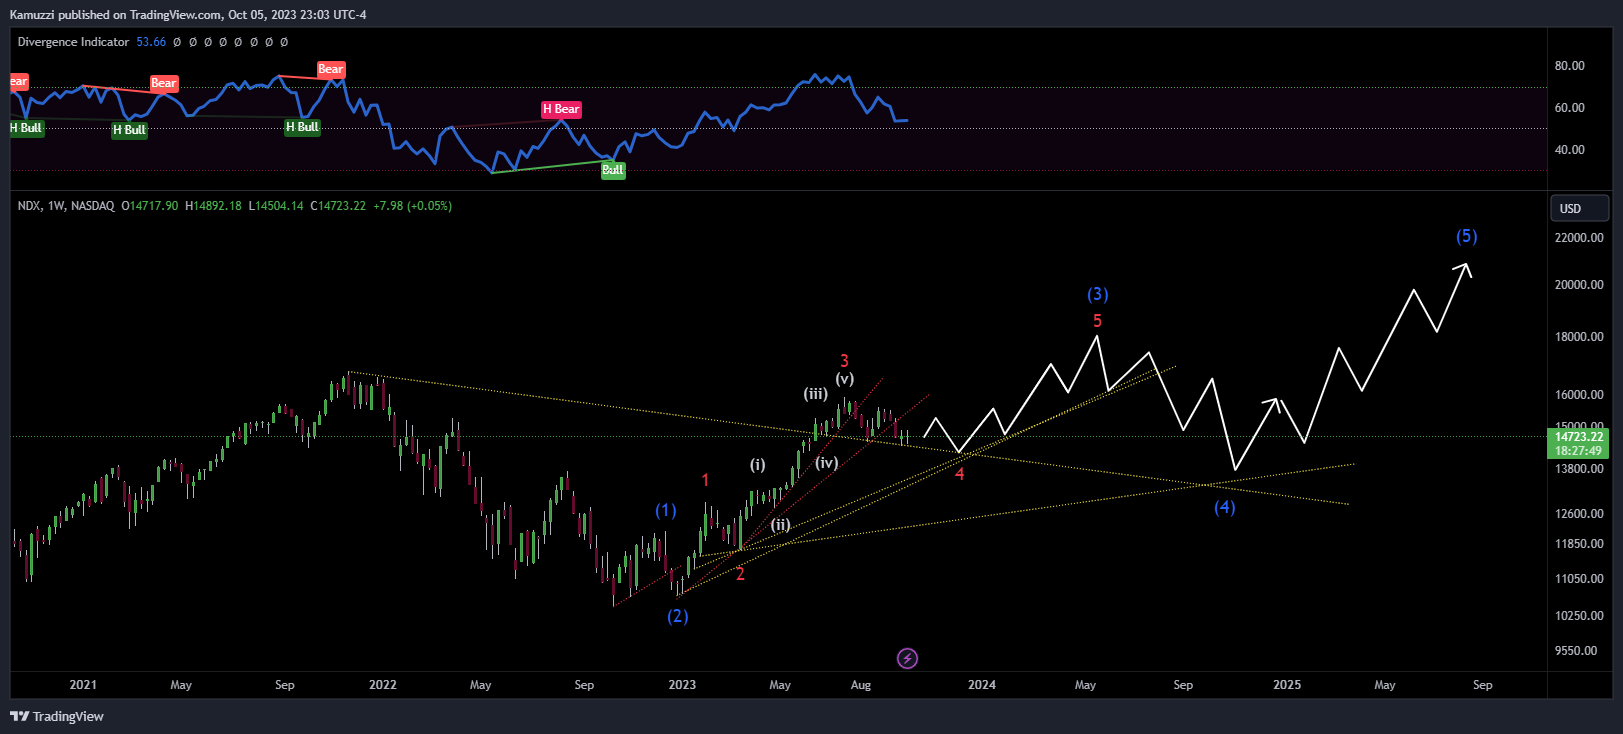Select the red wave label 5

(x=1097, y=321)
